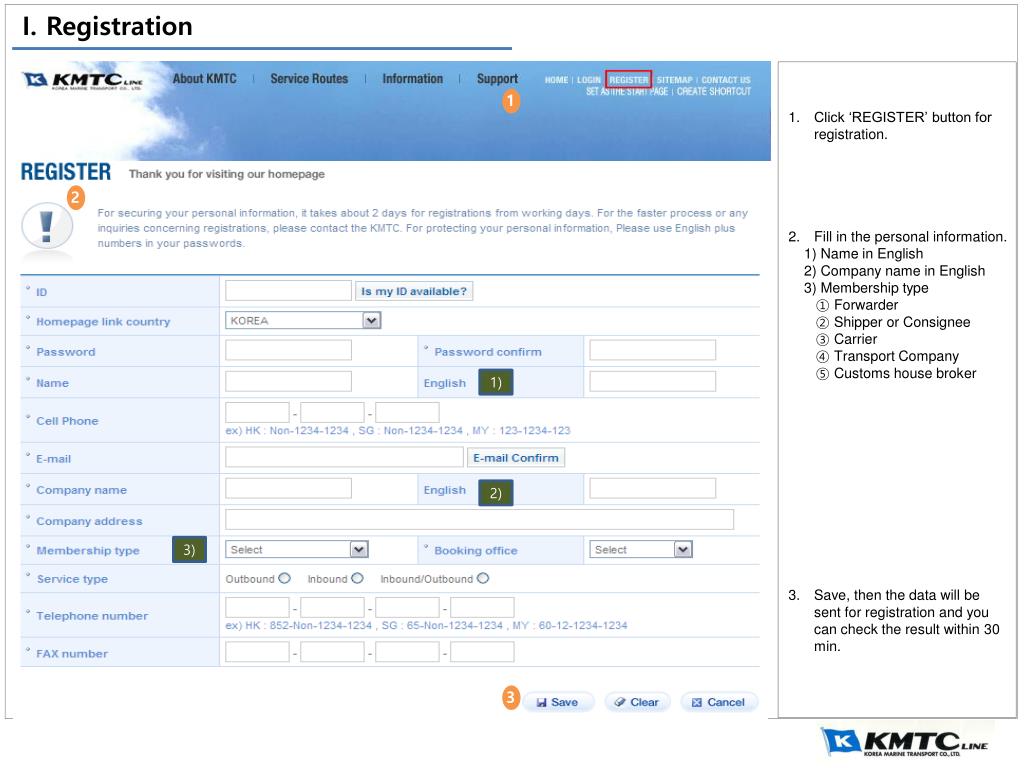The image size is (1024, 768).
Task: Open the About KMTC menu
Action: [x=204, y=79]
